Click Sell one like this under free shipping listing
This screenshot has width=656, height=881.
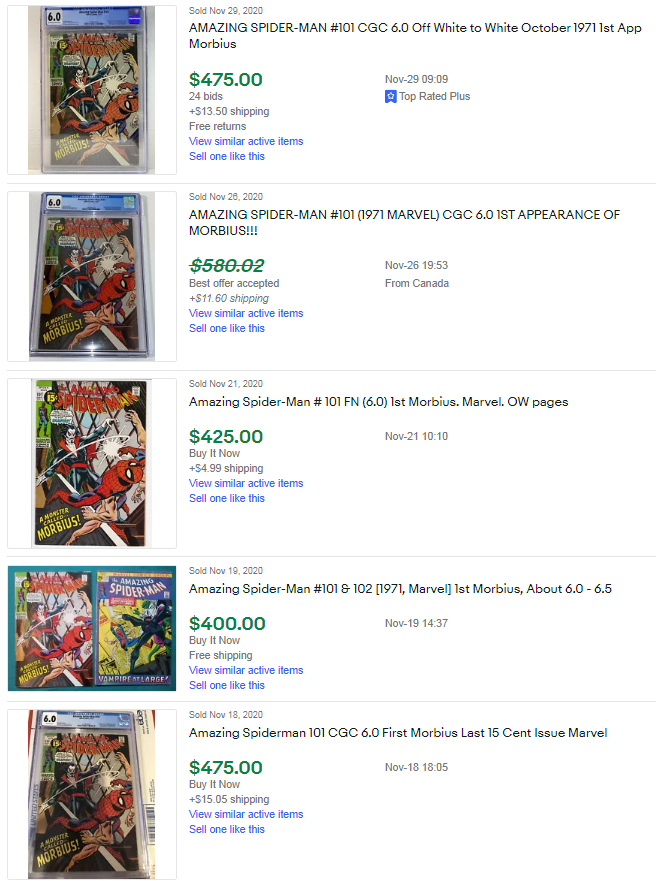pyautogui.click(x=227, y=685)
